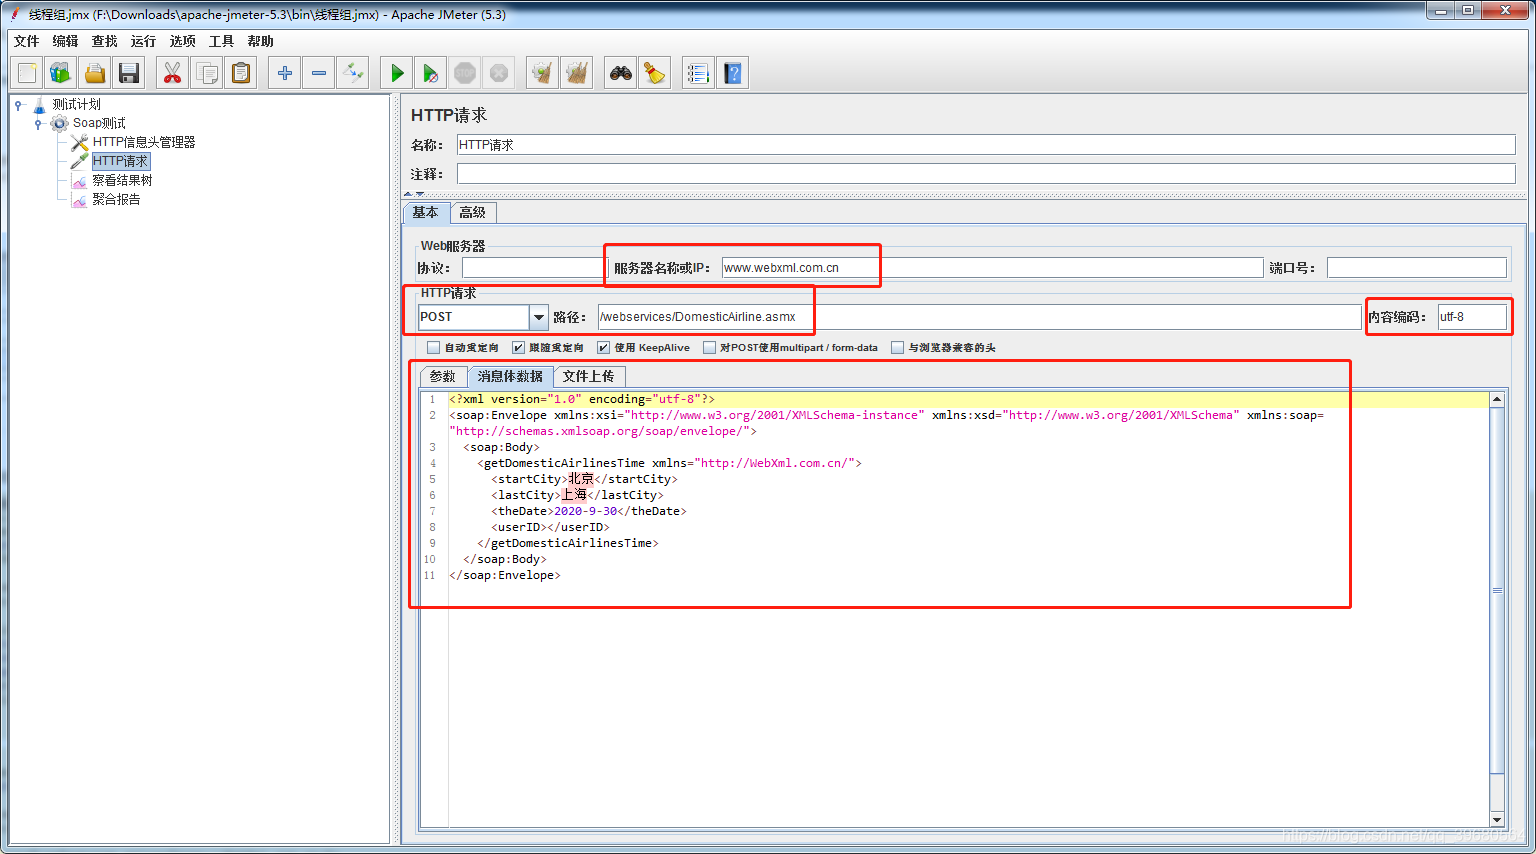Collapse all nodes with minus icon

tap(319, 73)
